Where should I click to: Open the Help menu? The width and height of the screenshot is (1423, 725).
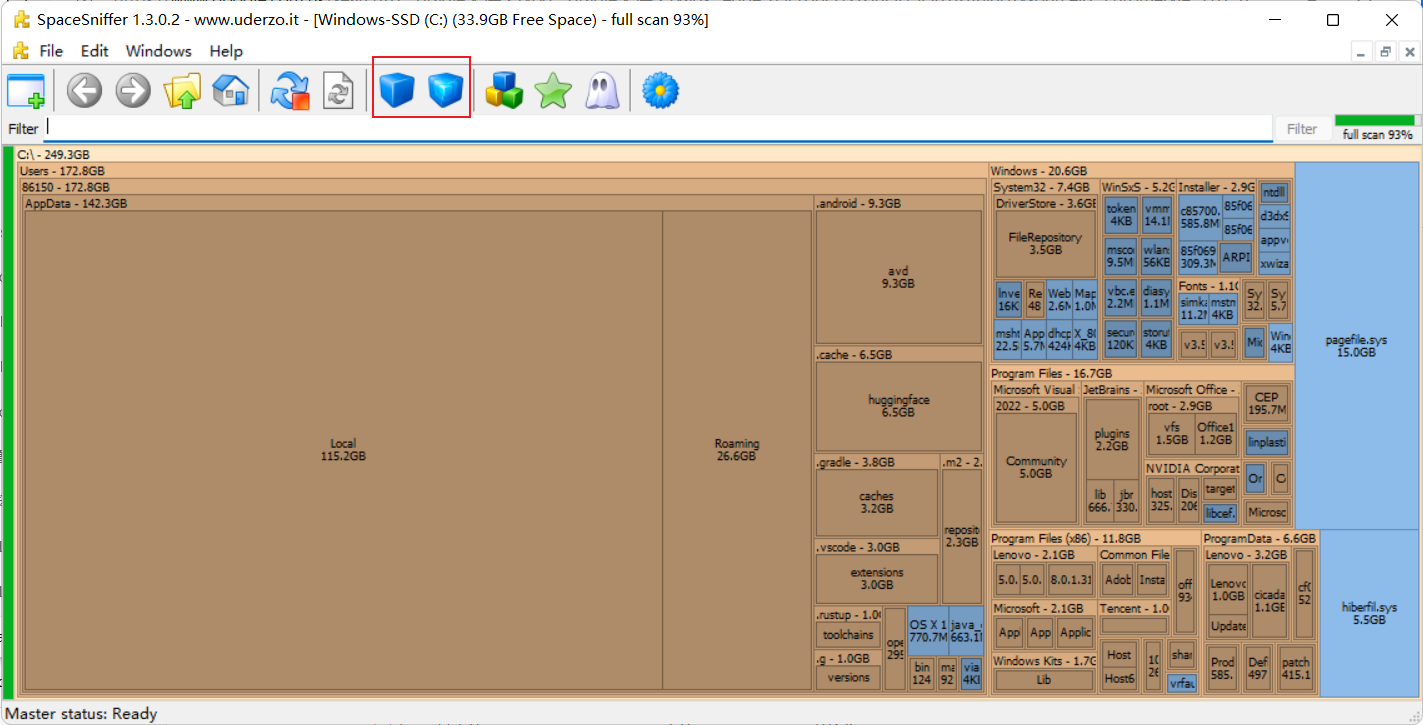(226, 51)
